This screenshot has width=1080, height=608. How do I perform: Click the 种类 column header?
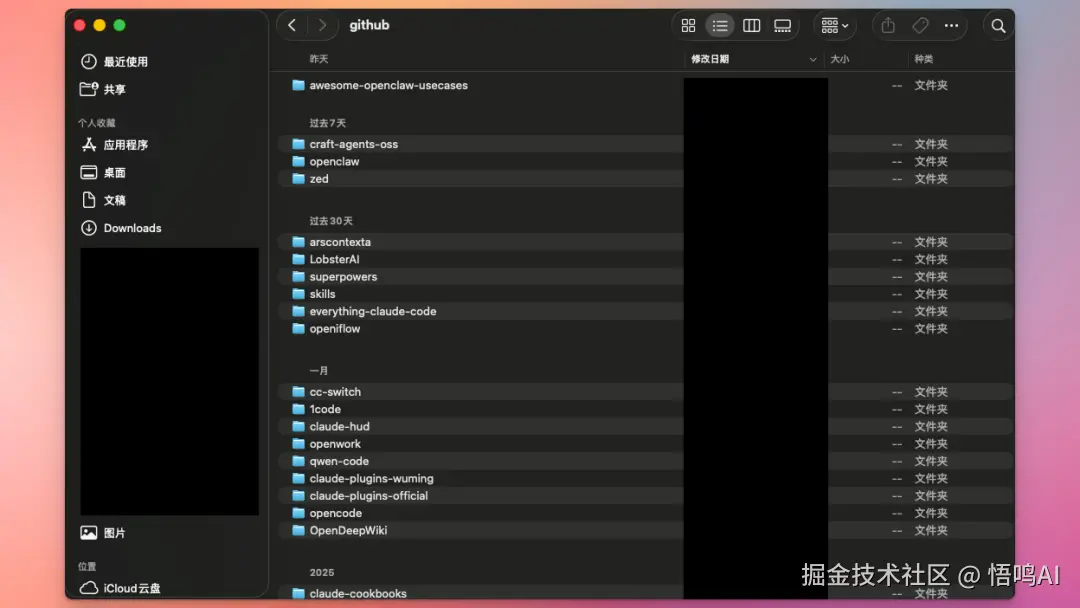tap(924, 59)
